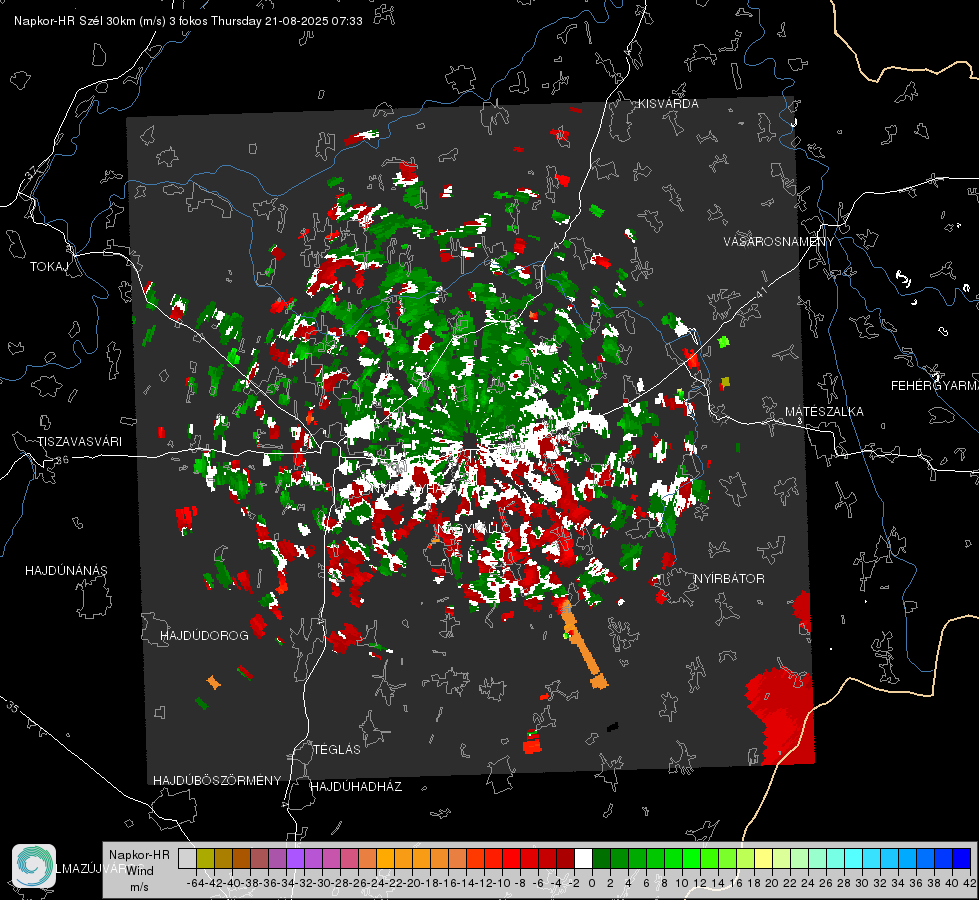
Task: Click the TISZAVASVÁRI town label
Action: (79, 442)
